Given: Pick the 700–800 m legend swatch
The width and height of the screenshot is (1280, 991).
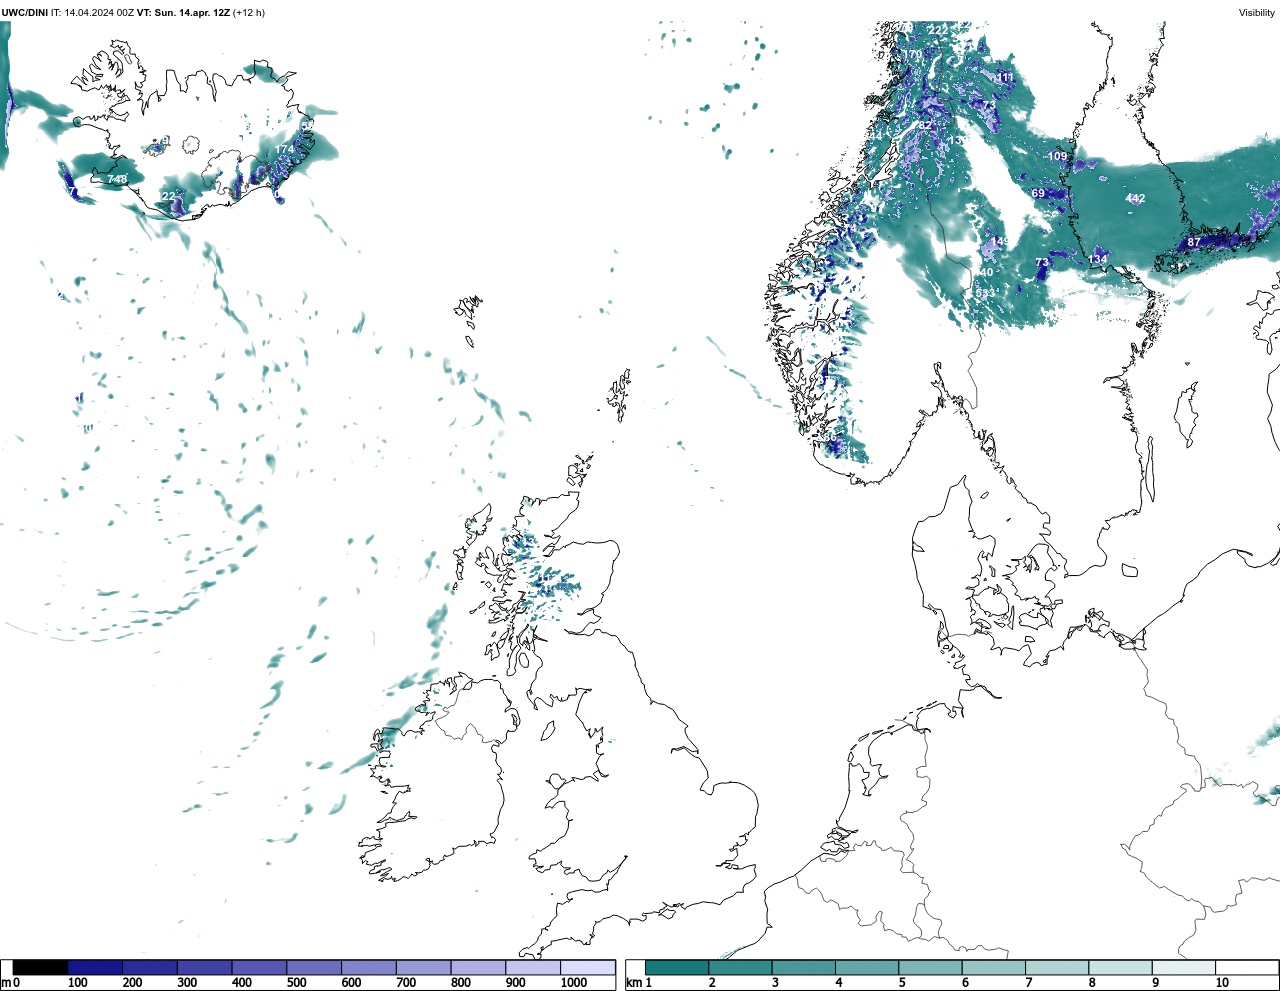Looking at the screenshot, I should point(423,967).
